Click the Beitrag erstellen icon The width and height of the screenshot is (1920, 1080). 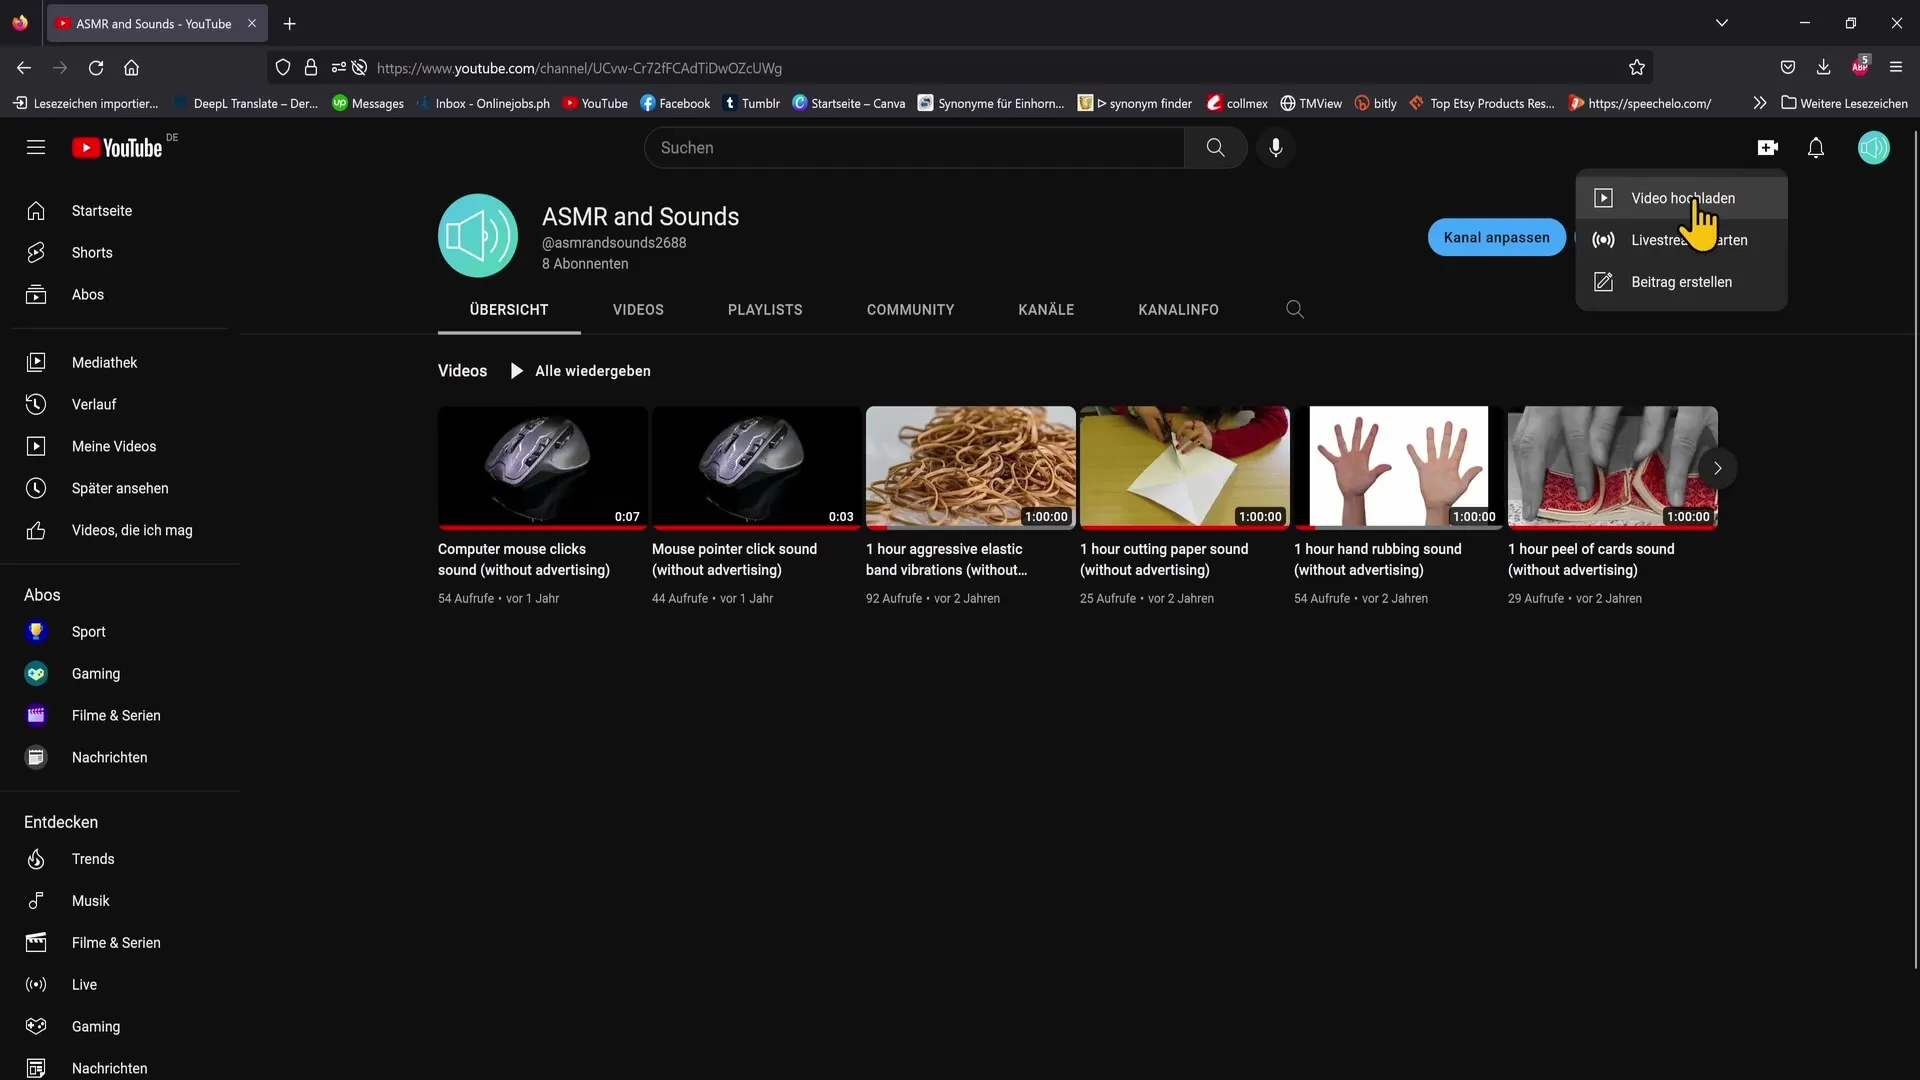(x=1605, y=281)
